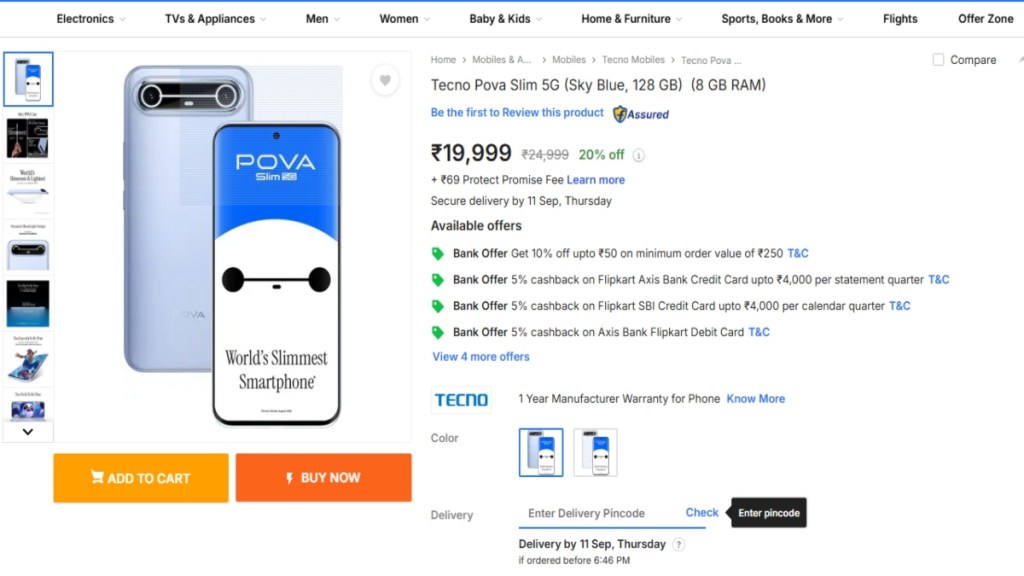Click Check next to delivery pincode
The width and height of the screenshot is (1024, 576).
click(701, 513)
